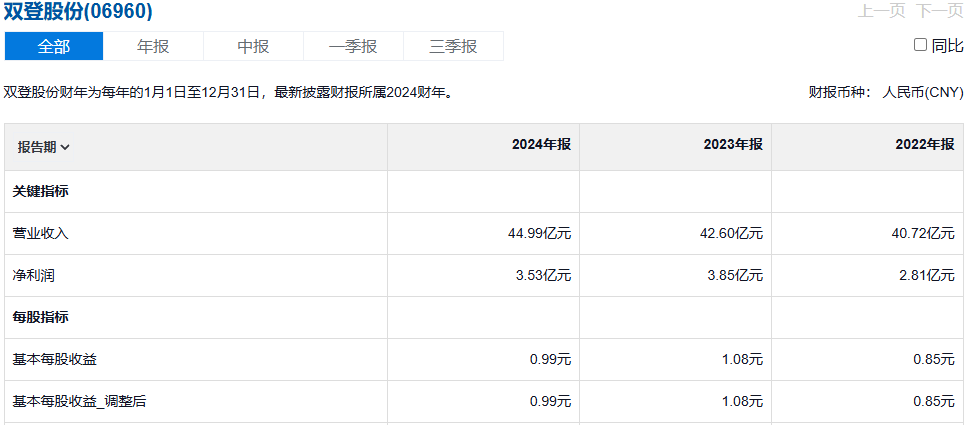Click the 2.81亿元 net profit value

click(x=927, y=275)
